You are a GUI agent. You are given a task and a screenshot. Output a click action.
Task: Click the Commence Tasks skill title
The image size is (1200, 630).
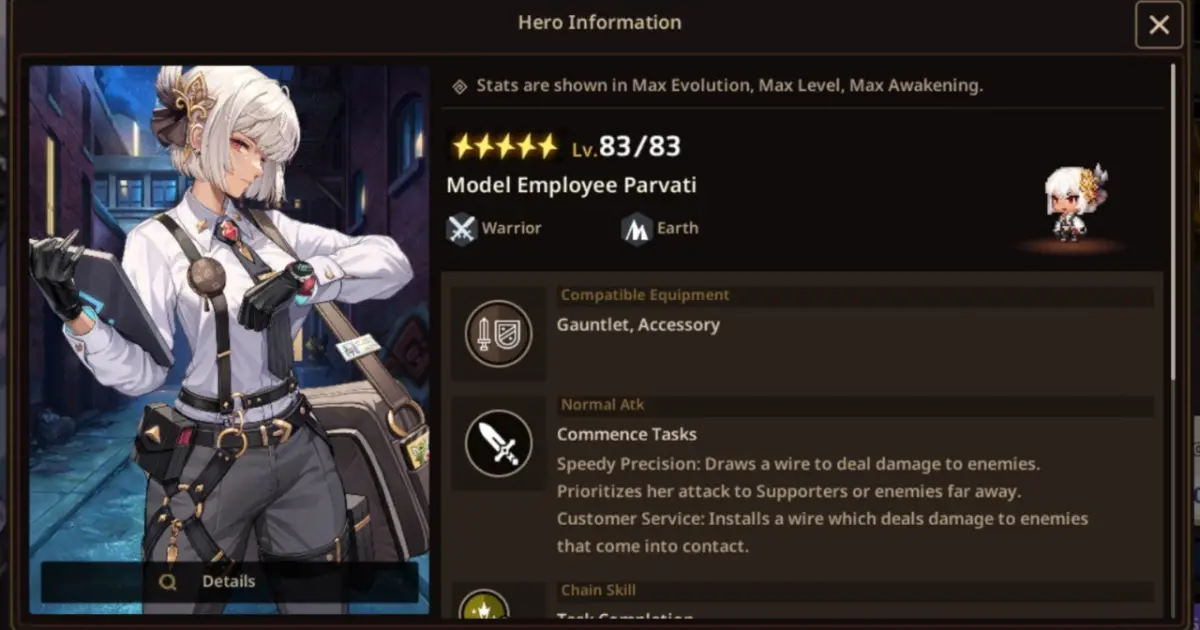click(627, 435)
